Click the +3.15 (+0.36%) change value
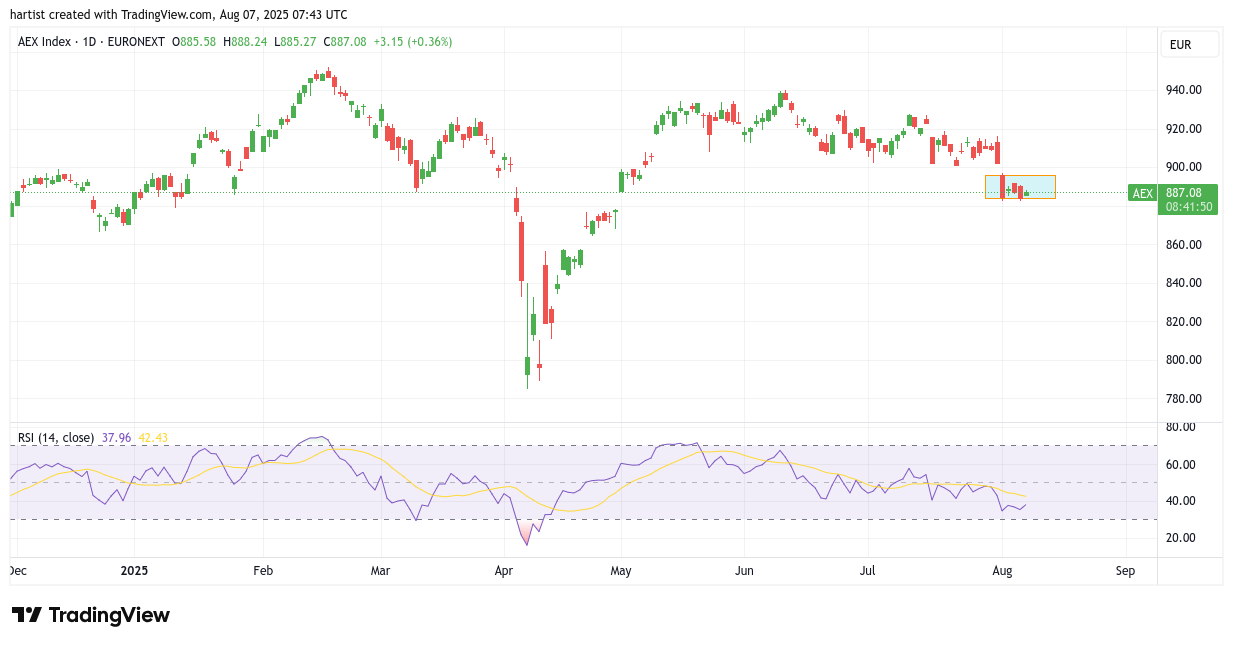 coord(413,42)
